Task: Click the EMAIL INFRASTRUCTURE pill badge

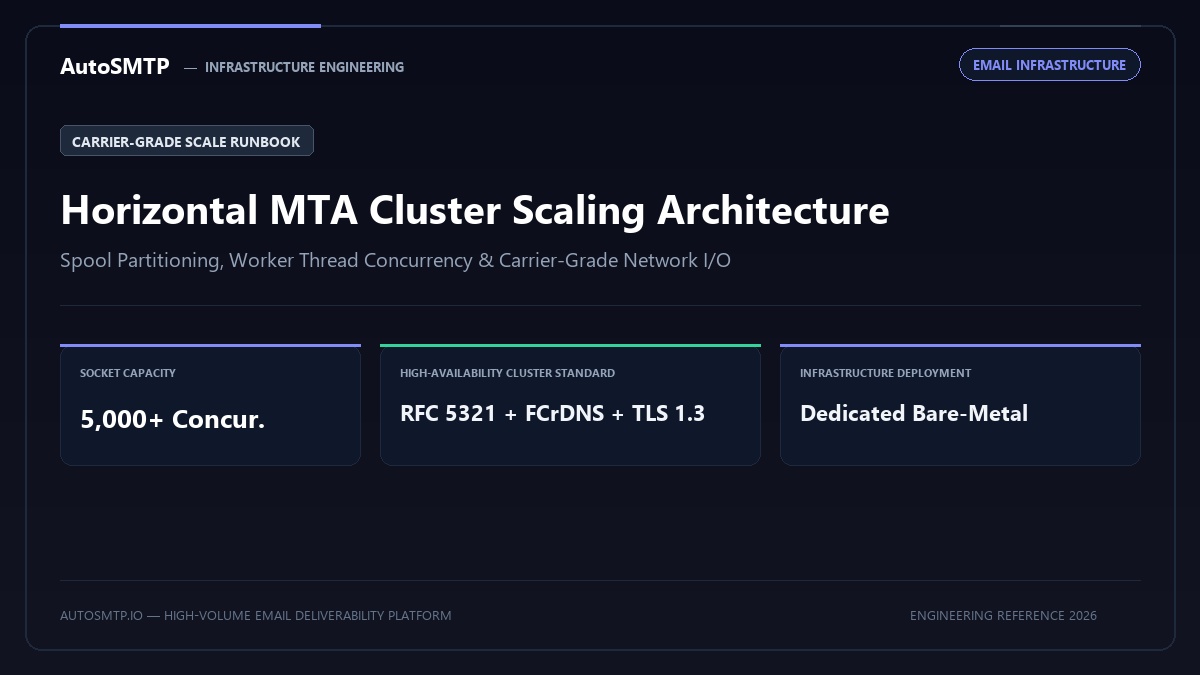Action: [1050, 65]
